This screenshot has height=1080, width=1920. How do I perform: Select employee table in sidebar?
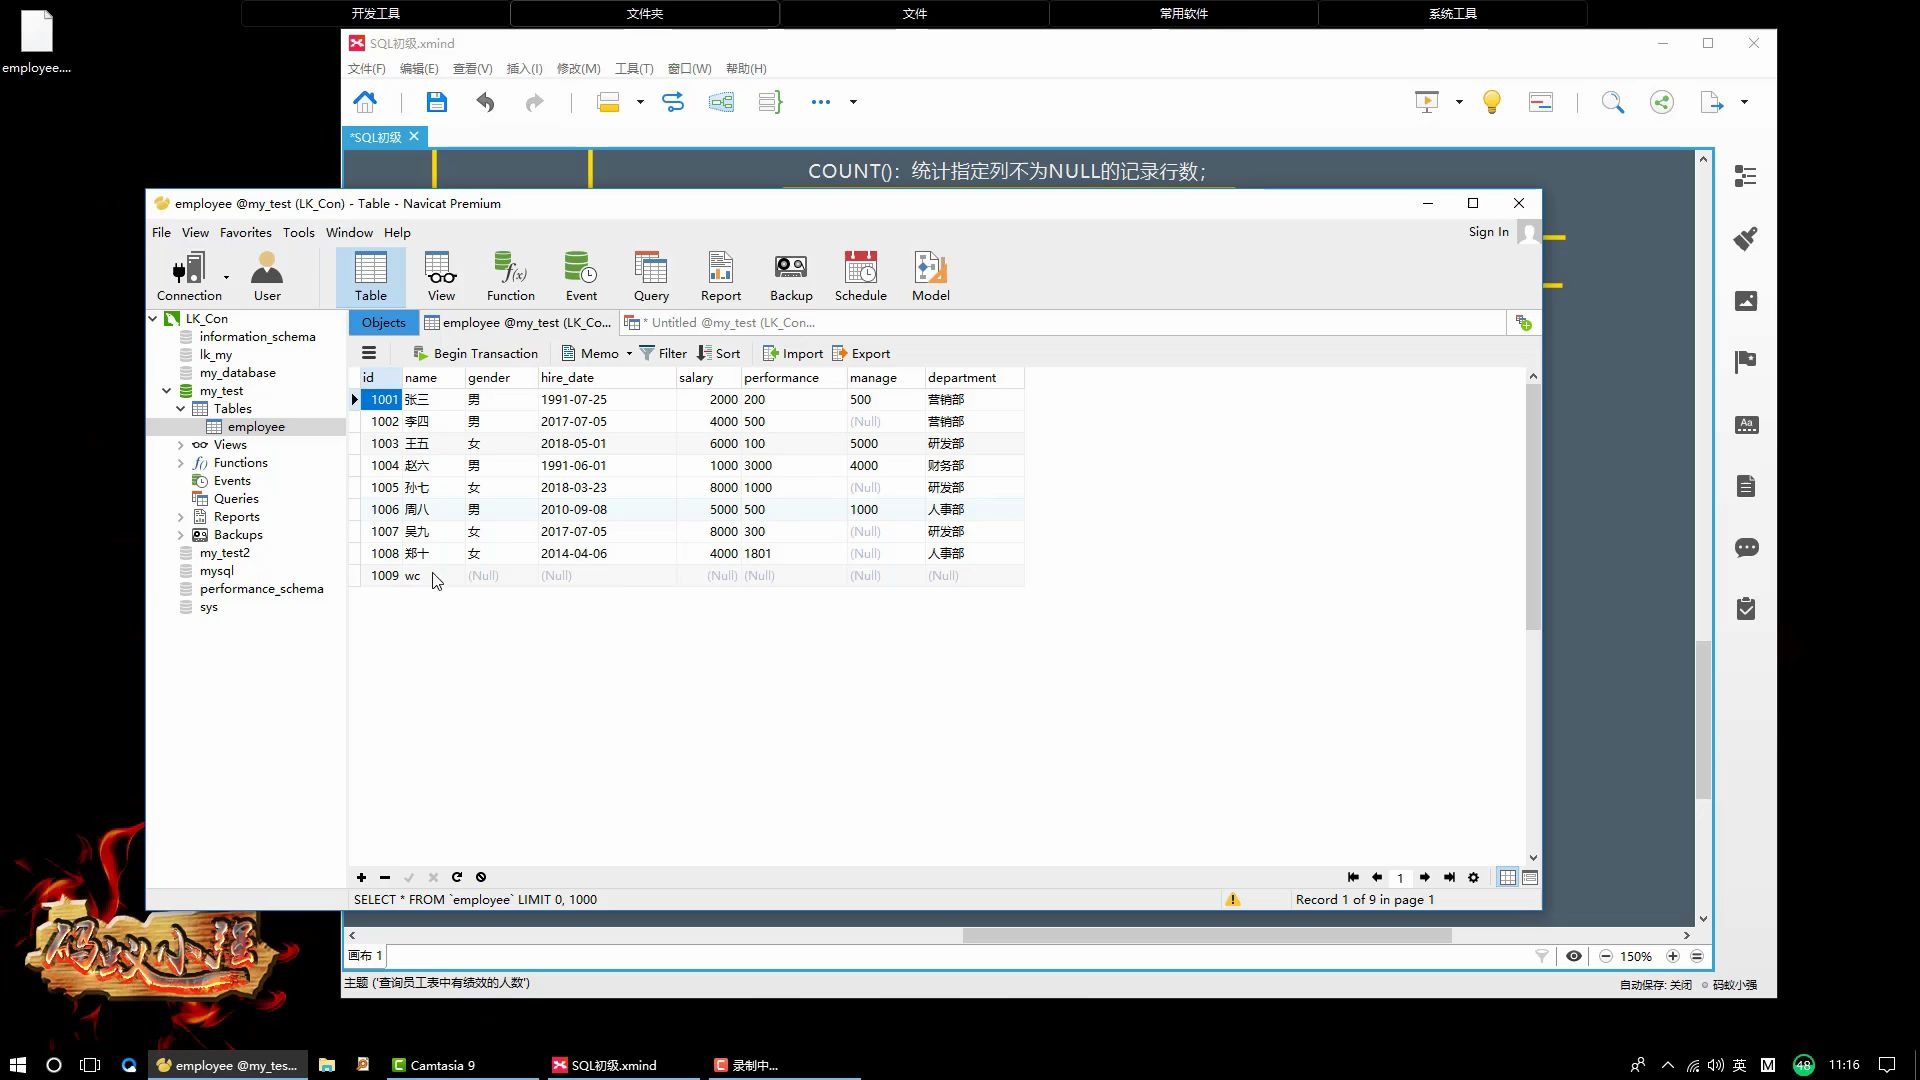point(256,426)
